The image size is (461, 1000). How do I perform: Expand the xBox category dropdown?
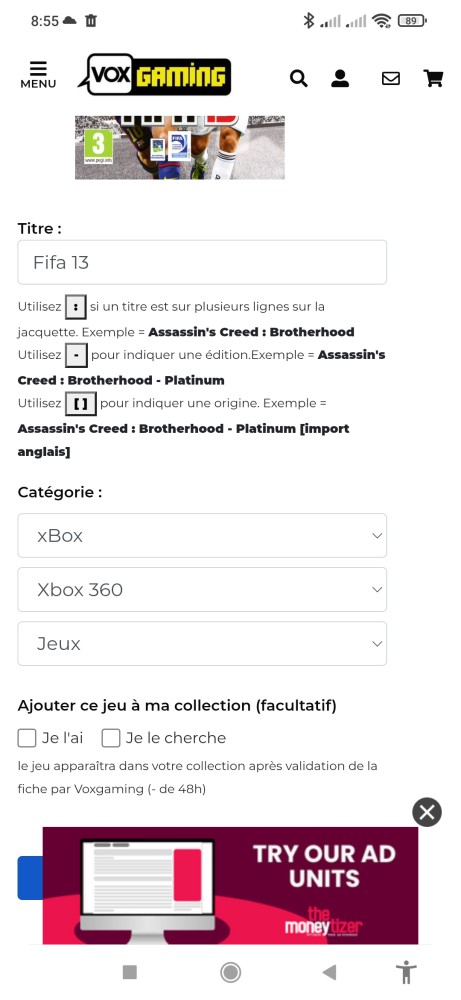(202, 536)
